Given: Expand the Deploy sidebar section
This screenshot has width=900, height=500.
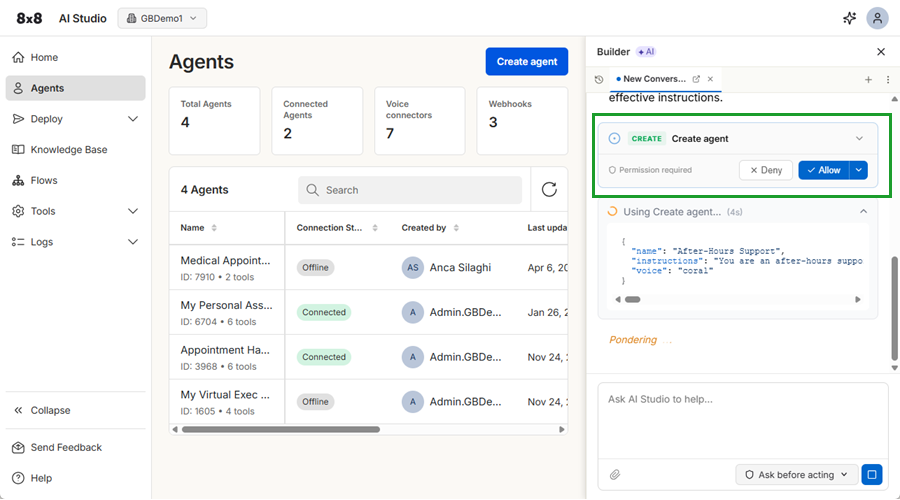Looking at the screenshot, I should click(75, 119).
